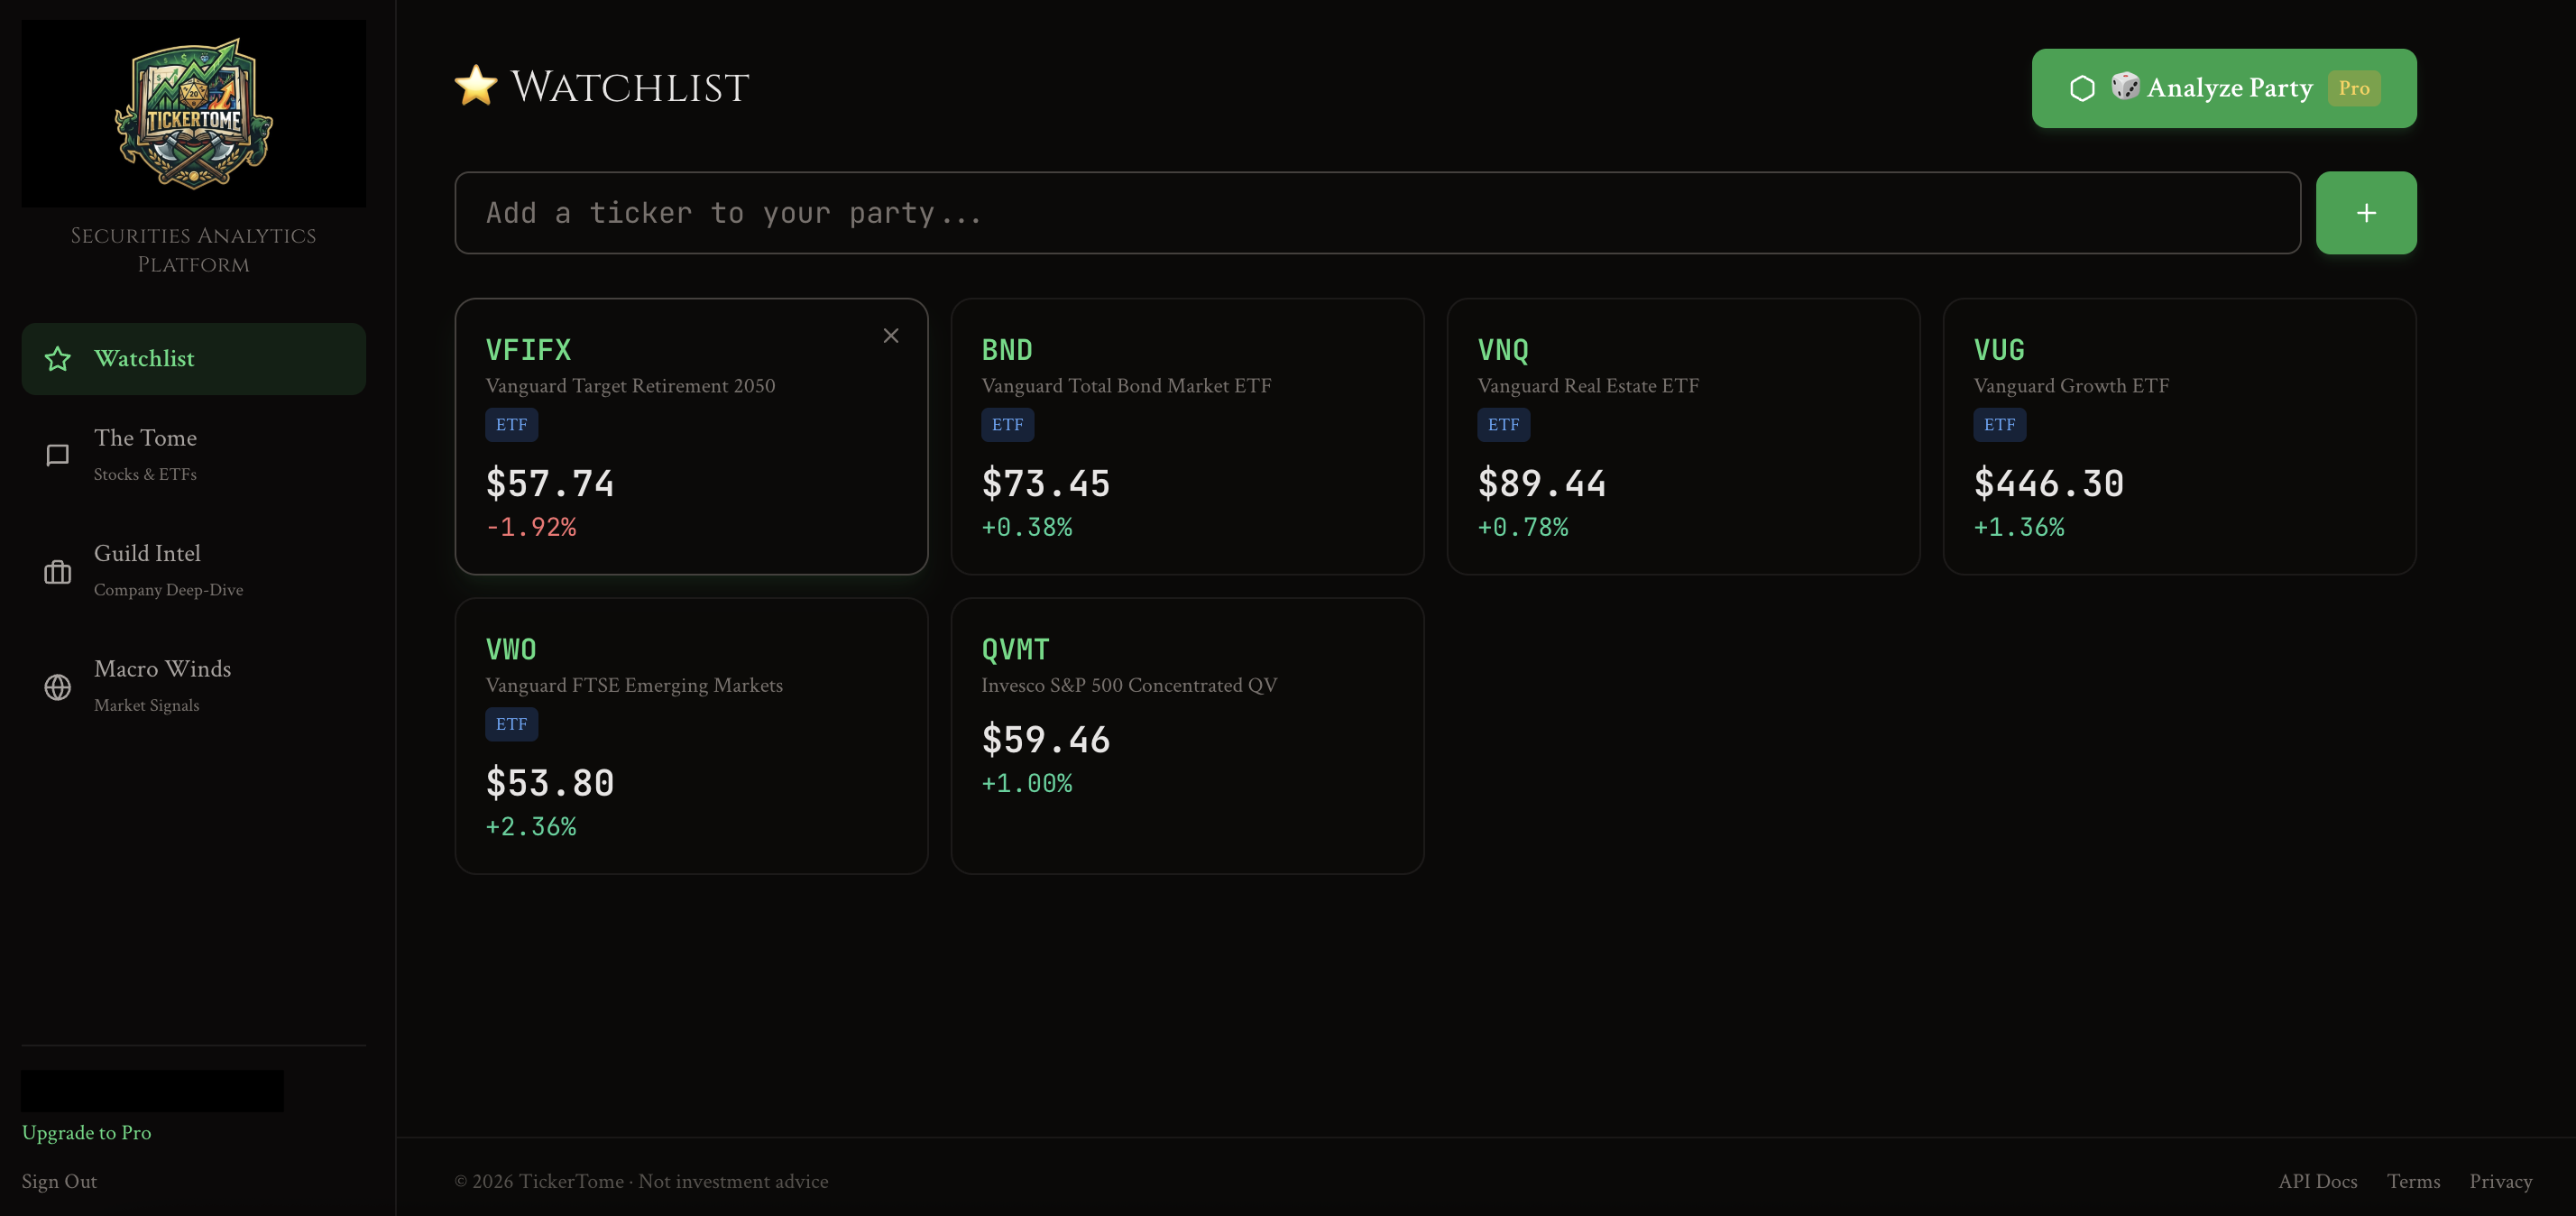
Task: Click the TickerTome shield logo
Action: point(193,113)
